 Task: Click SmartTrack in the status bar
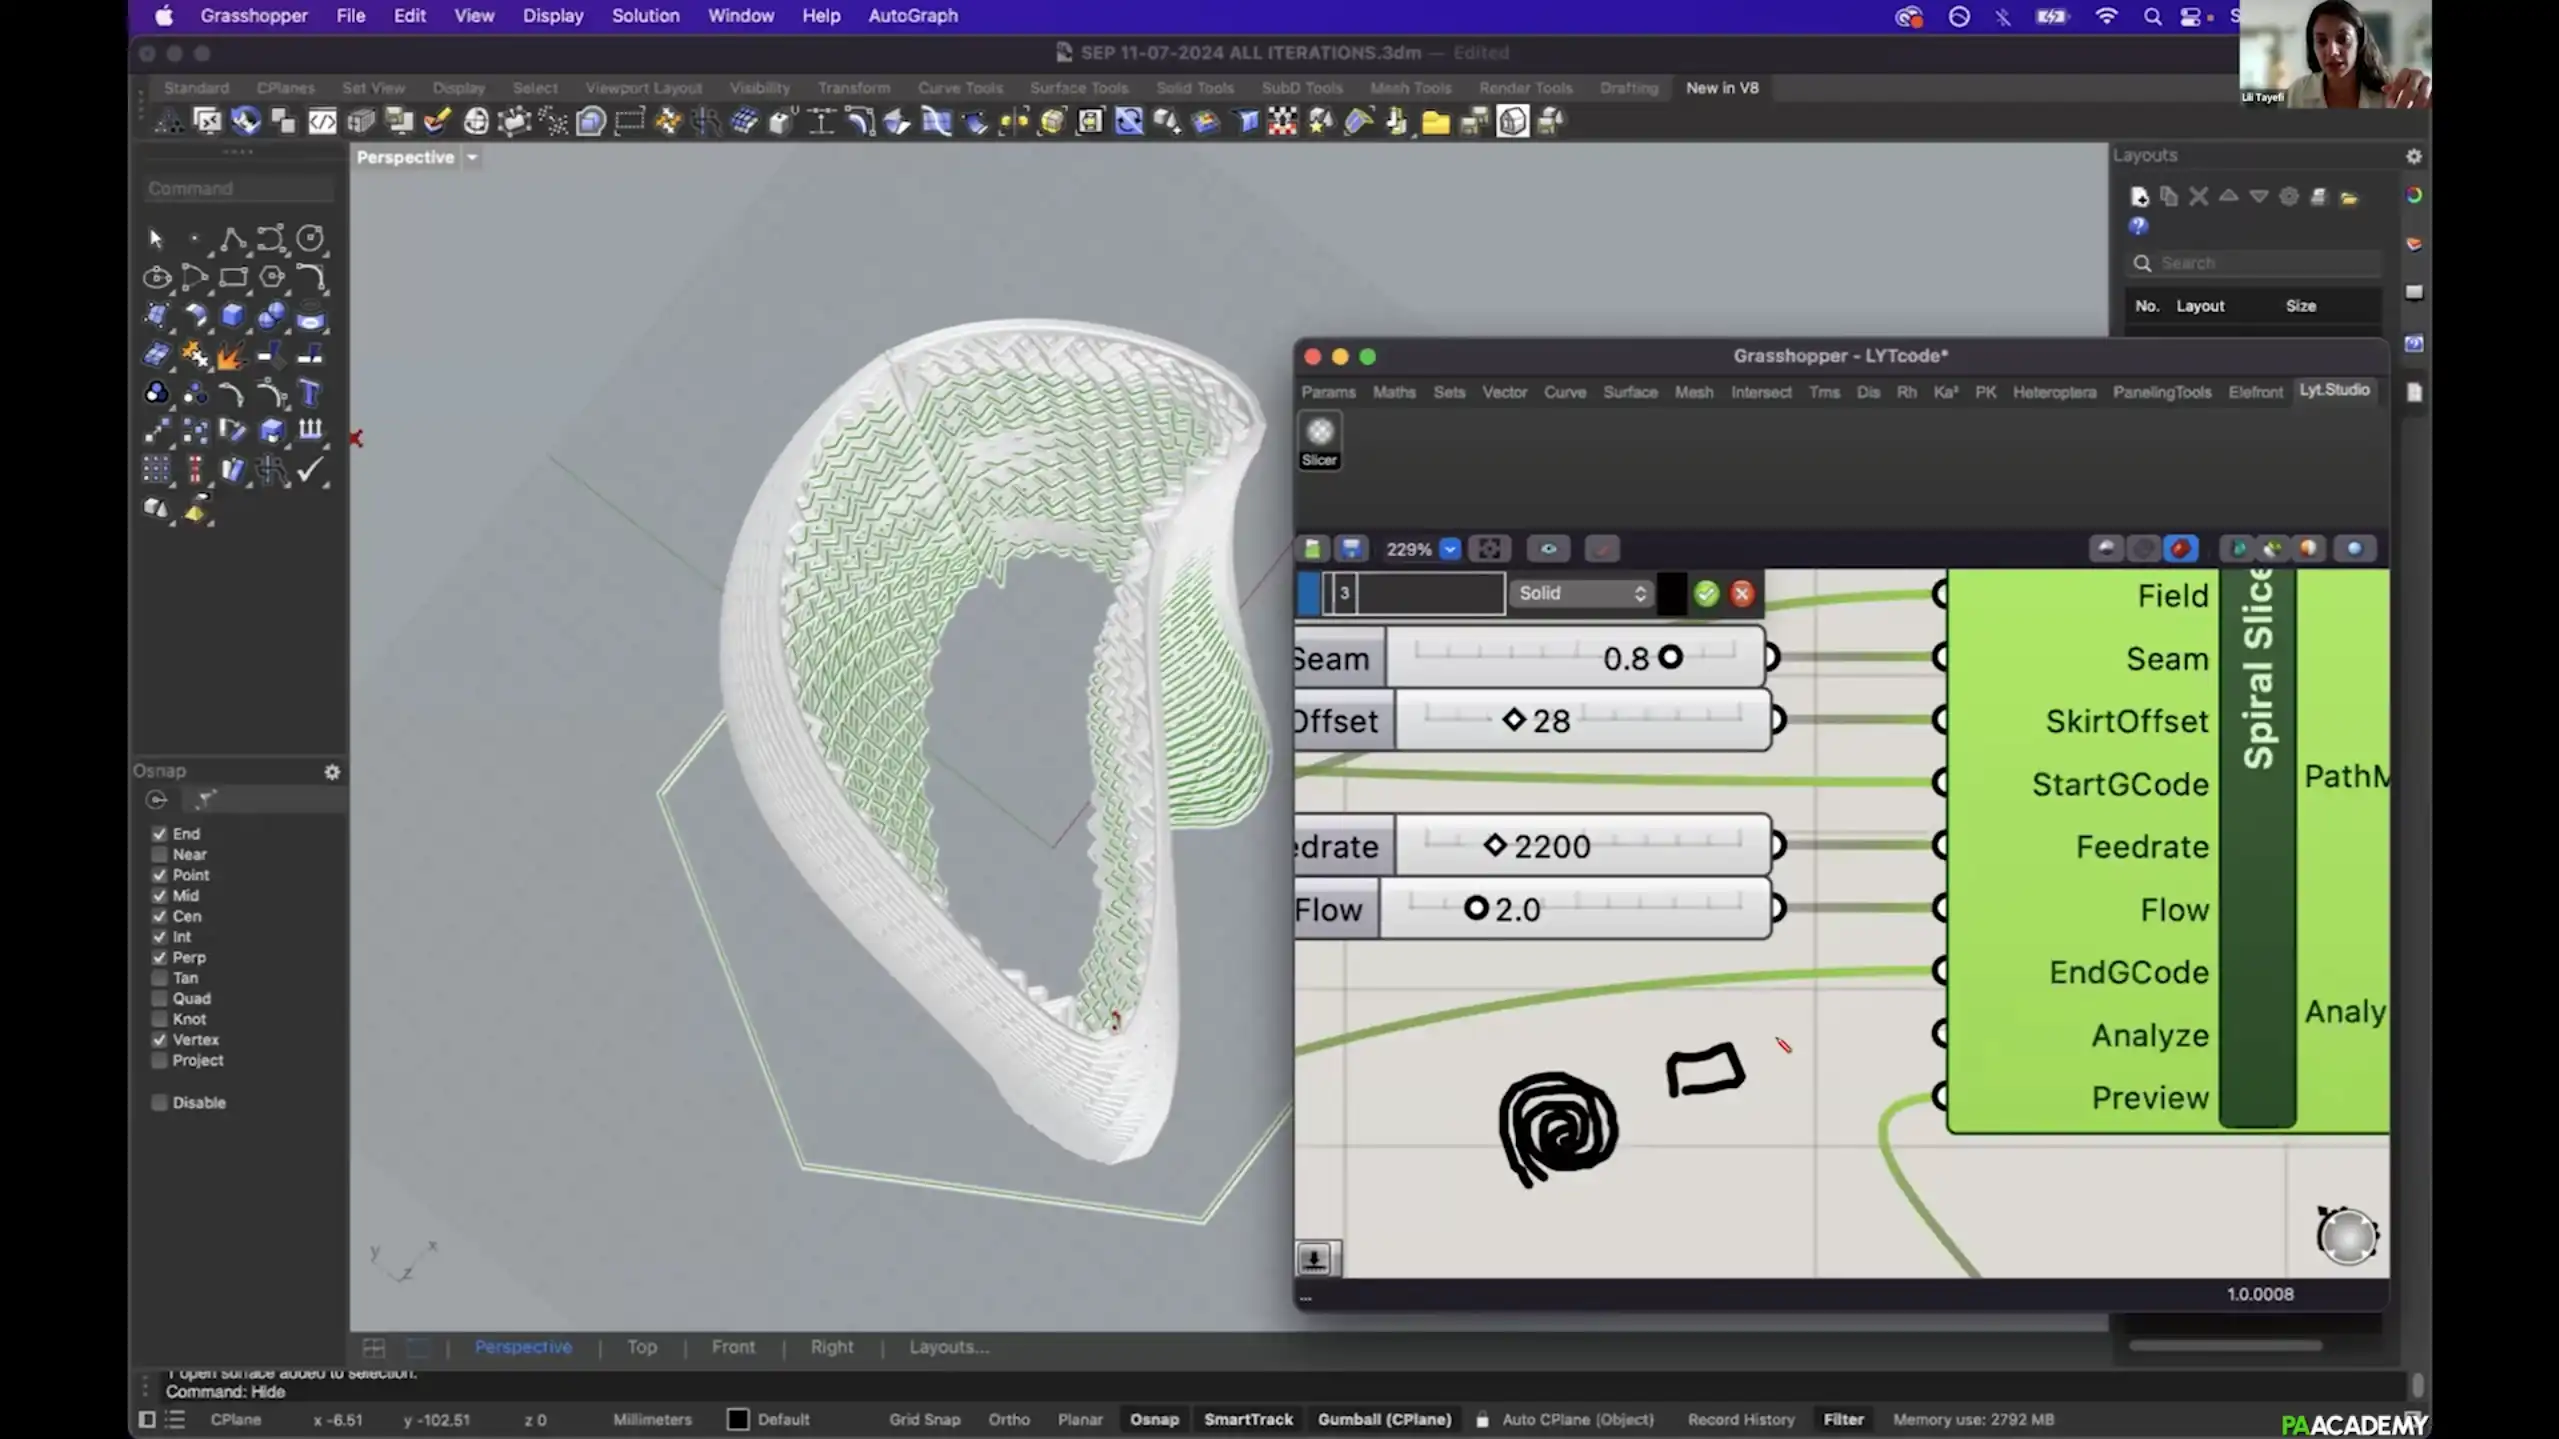click(x=1247, y=1420)
